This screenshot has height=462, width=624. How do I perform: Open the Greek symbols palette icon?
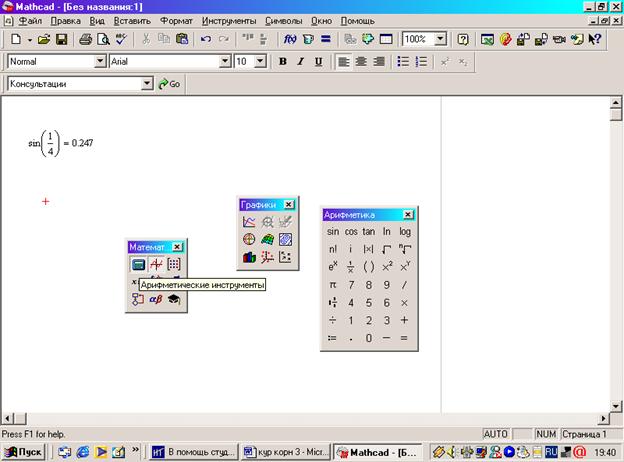point(156,299)
